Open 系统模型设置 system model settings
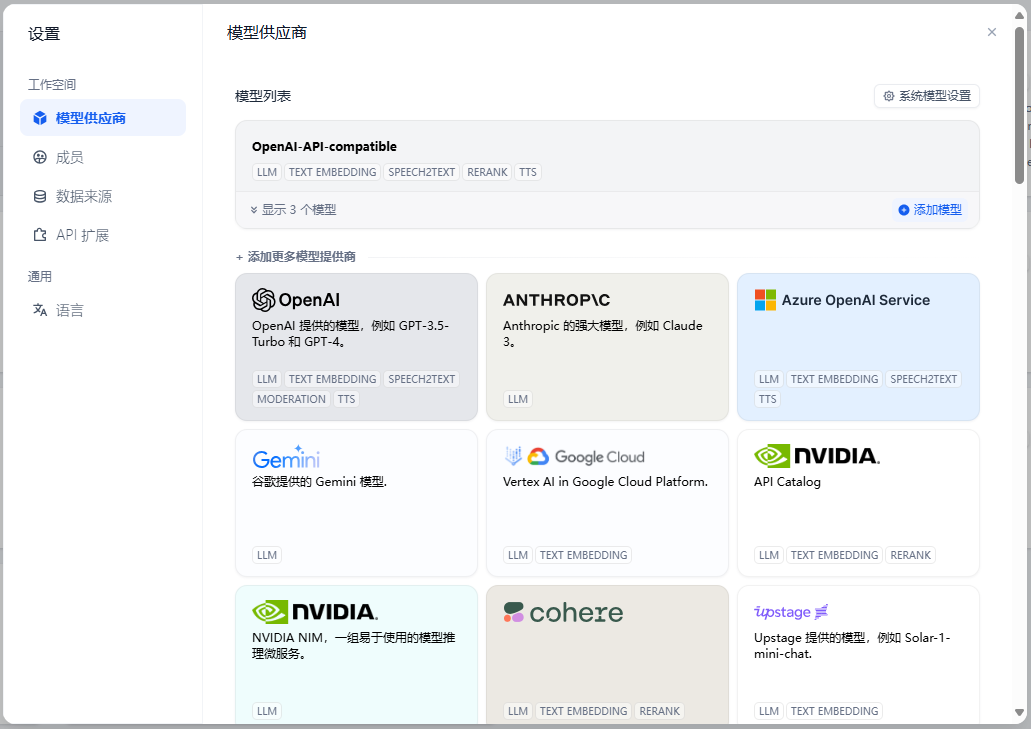 tap(926, 96)
